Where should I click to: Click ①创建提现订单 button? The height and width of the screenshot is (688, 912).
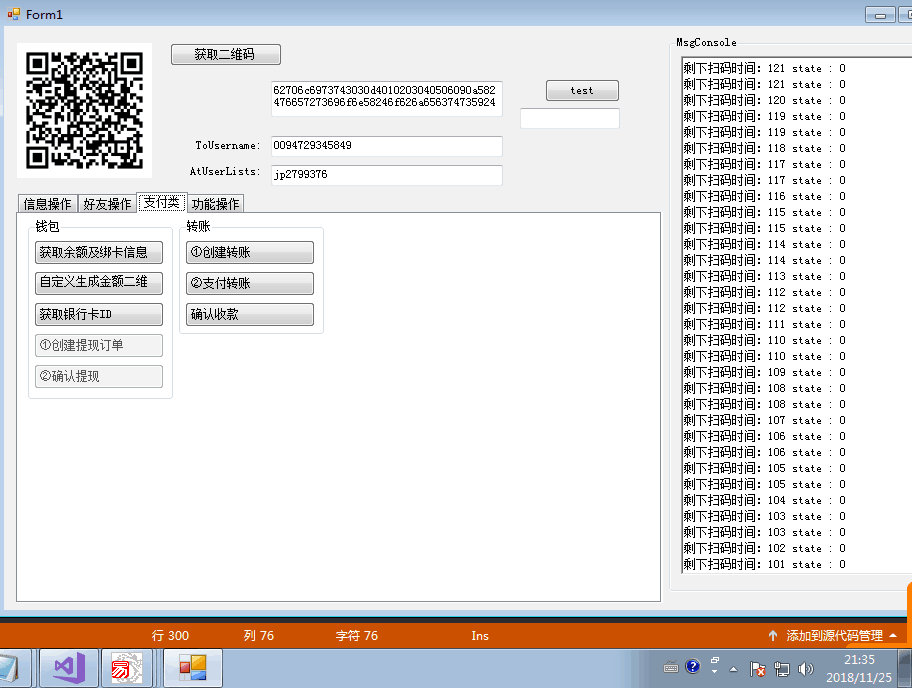(x=99, y=345)
